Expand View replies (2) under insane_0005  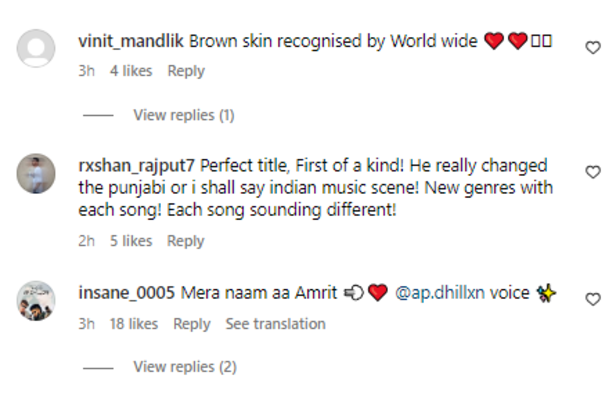[x=184, y=367]
